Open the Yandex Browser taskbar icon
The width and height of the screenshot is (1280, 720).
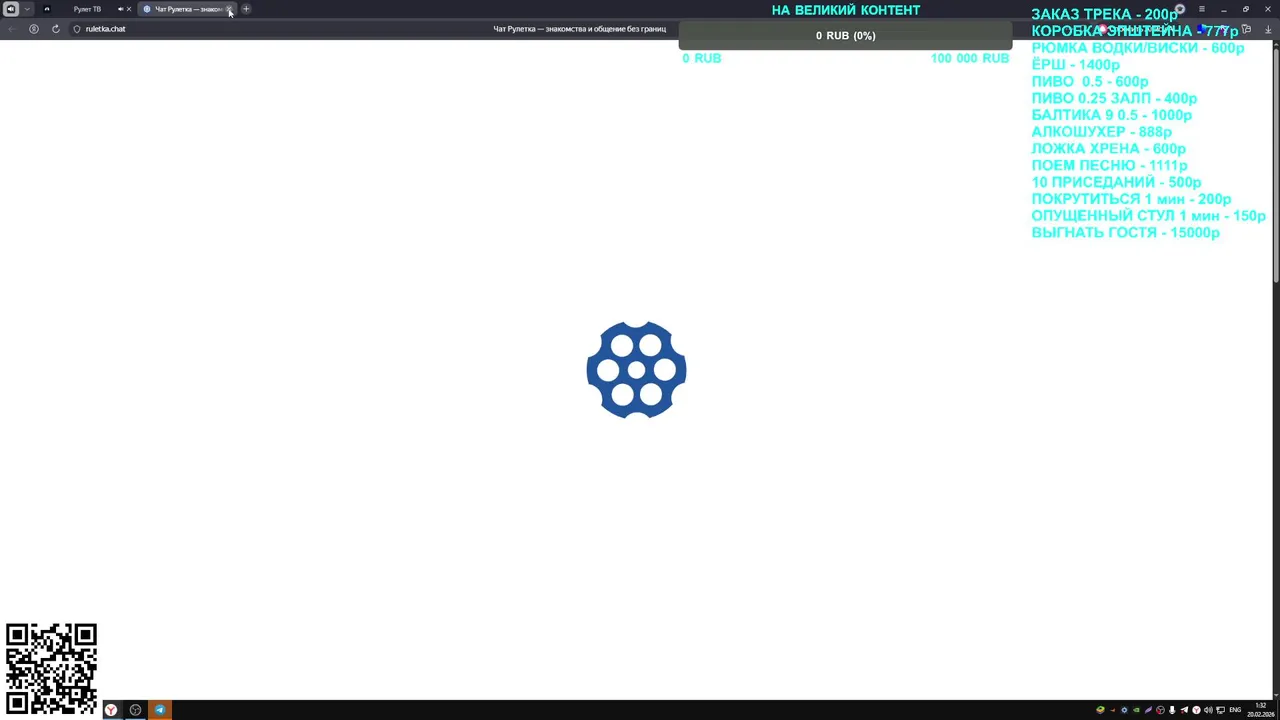pyautogui.click(x=111, y=710)
